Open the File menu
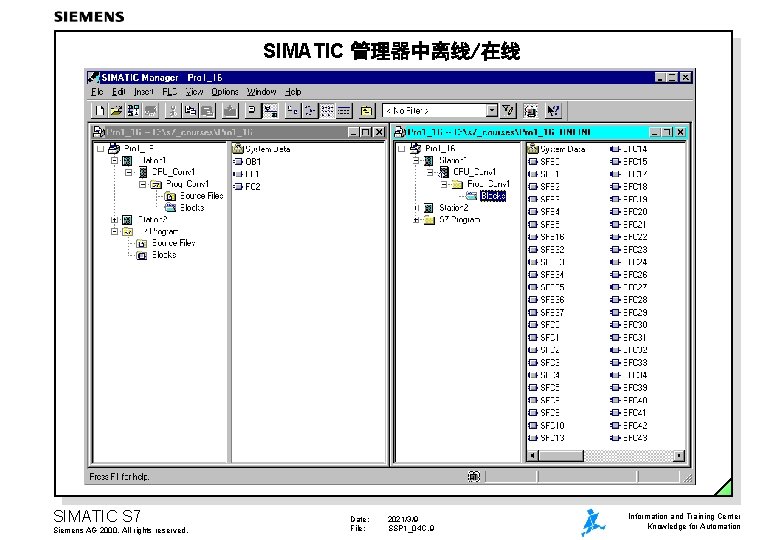Image resolution: width=780 pixels, height=540 pixels. 97,92
